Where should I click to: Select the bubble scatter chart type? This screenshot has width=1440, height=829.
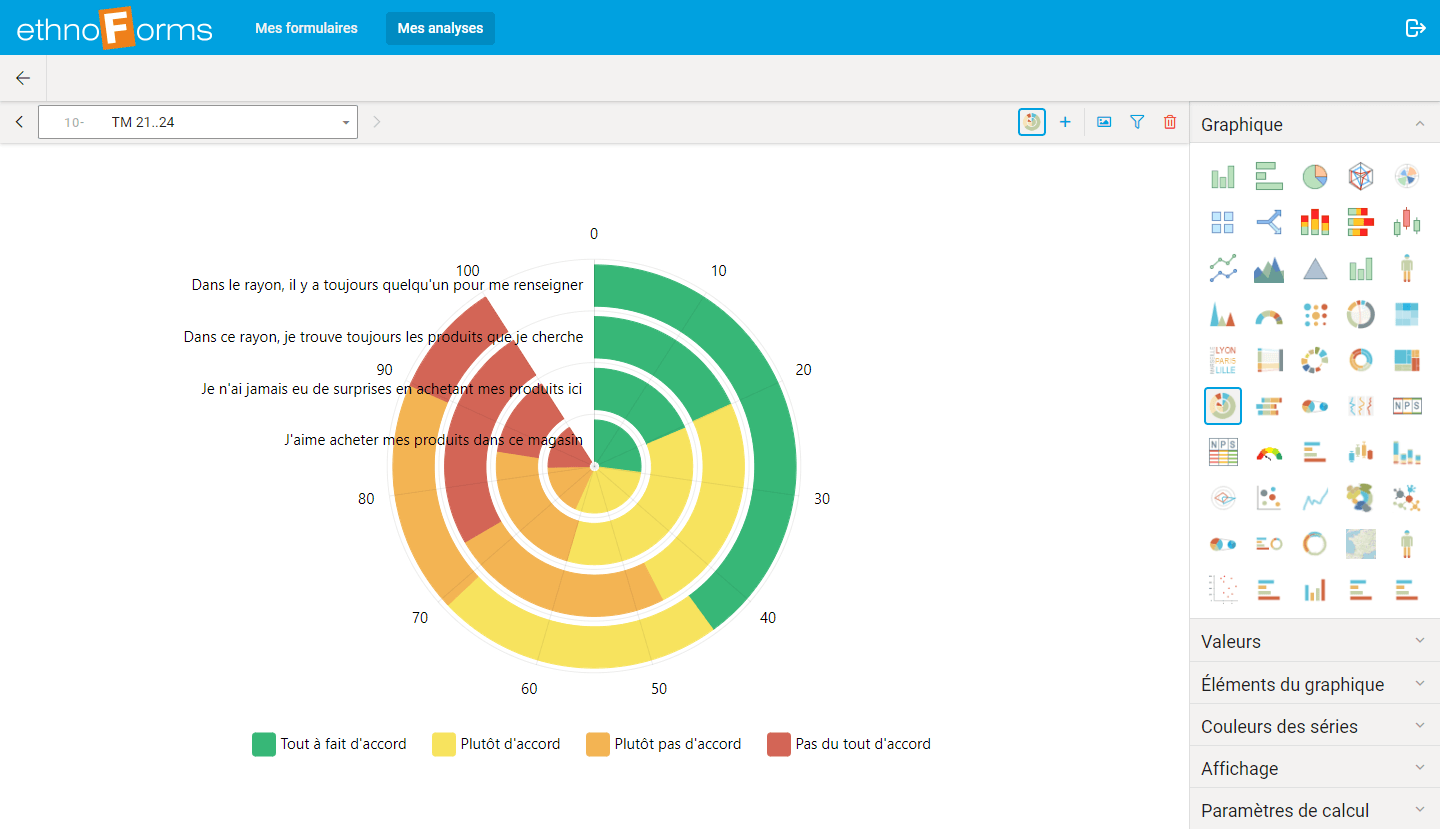click(1269, 498)
